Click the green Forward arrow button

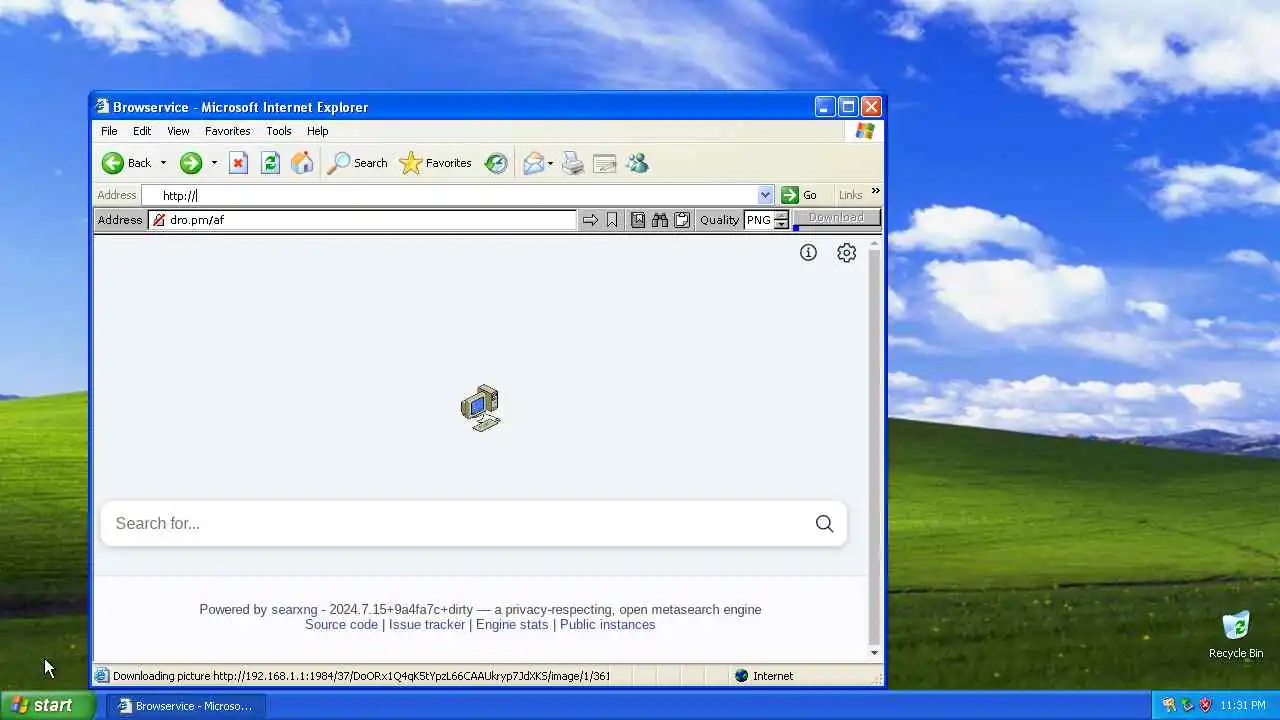point(191,163)
